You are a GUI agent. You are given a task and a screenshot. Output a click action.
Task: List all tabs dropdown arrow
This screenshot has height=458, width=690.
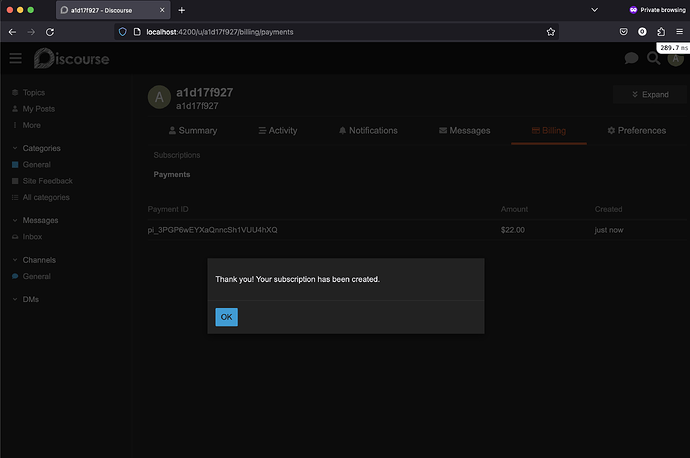tap(594, 10)
